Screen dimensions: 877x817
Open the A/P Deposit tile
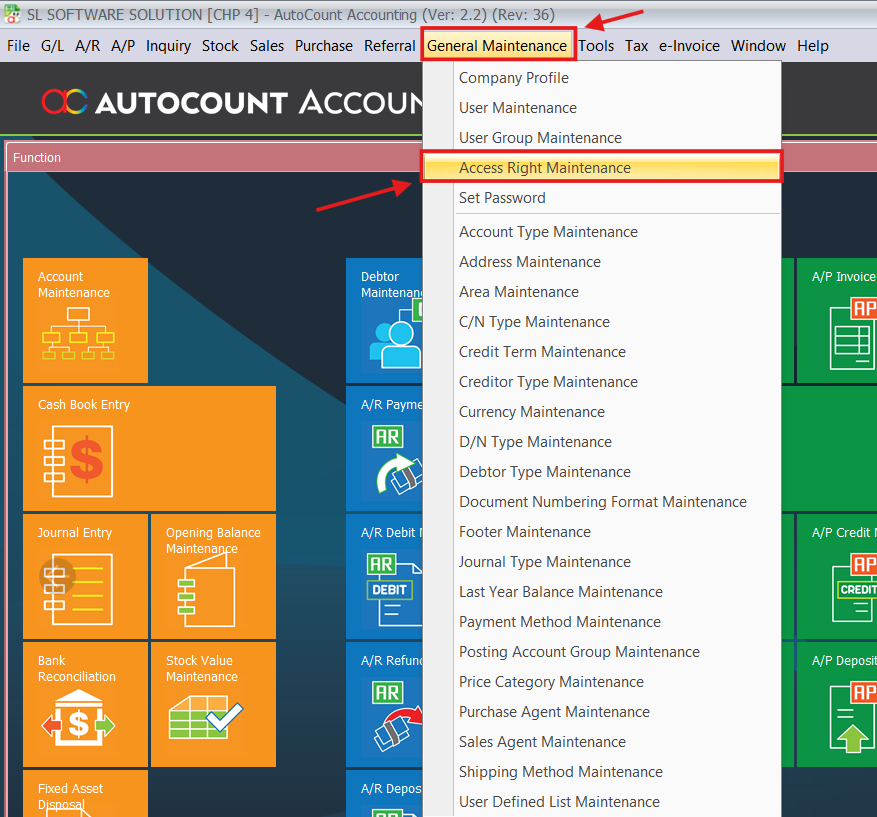click(x=838, y=704)
